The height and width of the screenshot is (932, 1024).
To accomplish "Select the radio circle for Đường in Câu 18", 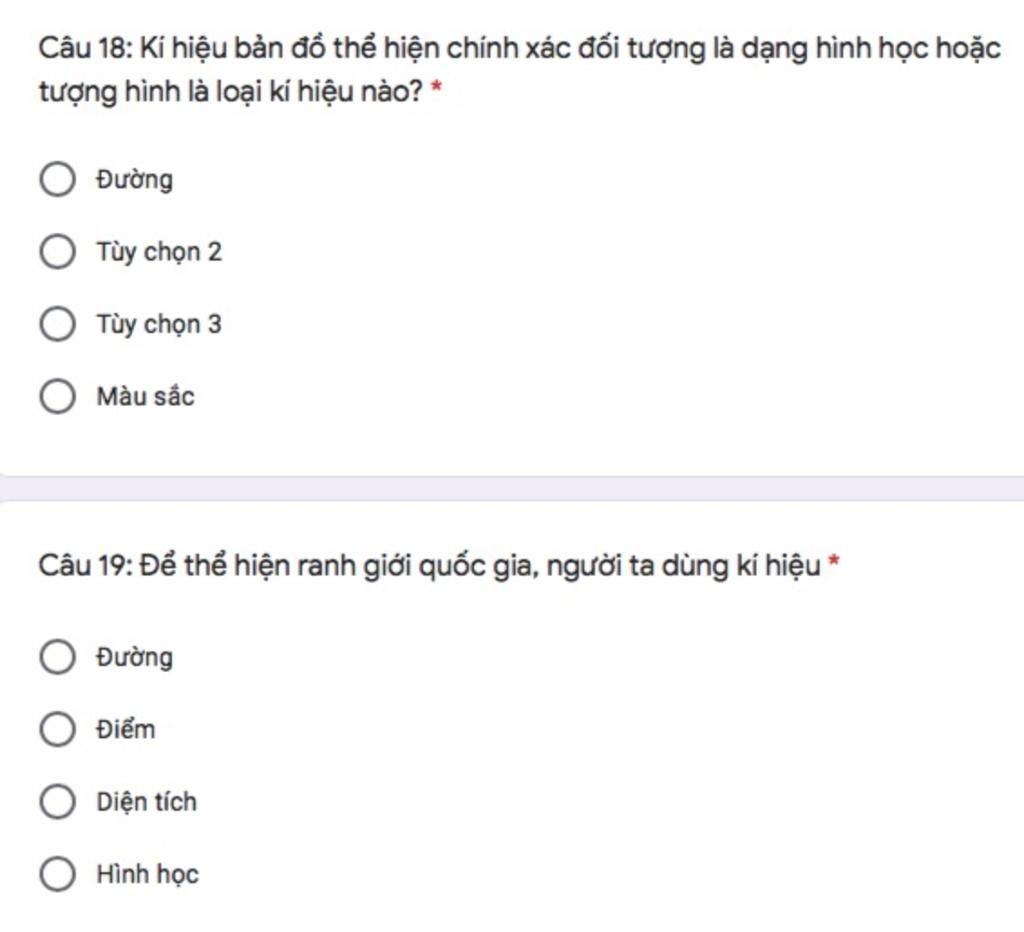I will point(57,180).
